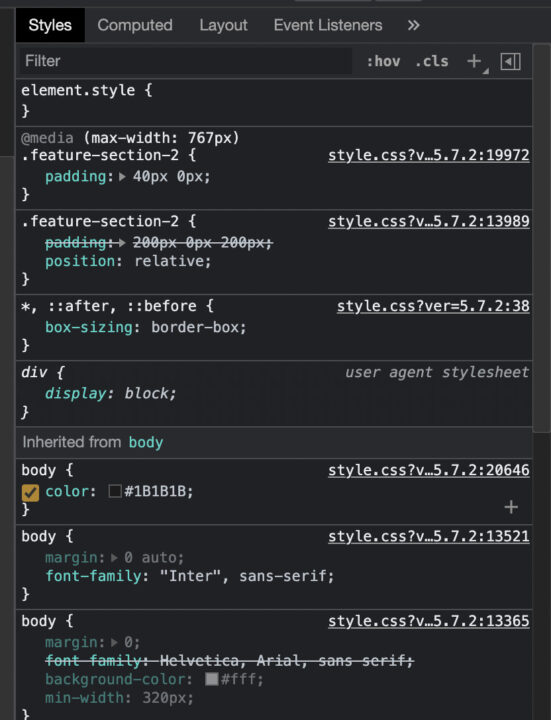Switch to the Layout tab
551x720 pixels.
click(224, 25)
